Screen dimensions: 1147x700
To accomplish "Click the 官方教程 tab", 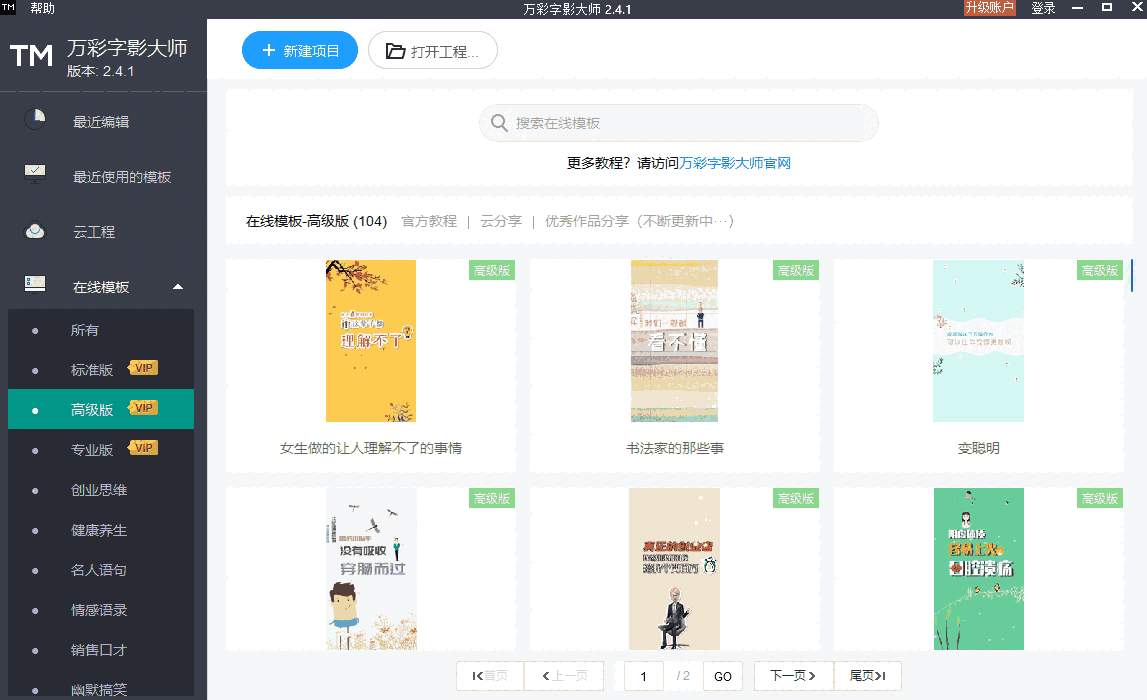I will click(x=428, y=220).
